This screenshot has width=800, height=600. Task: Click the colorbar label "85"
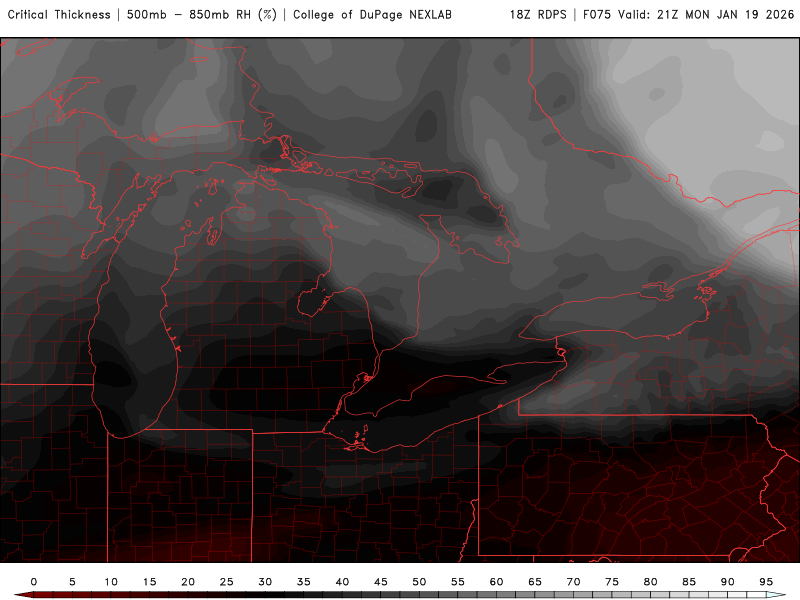tap(689, 582)
